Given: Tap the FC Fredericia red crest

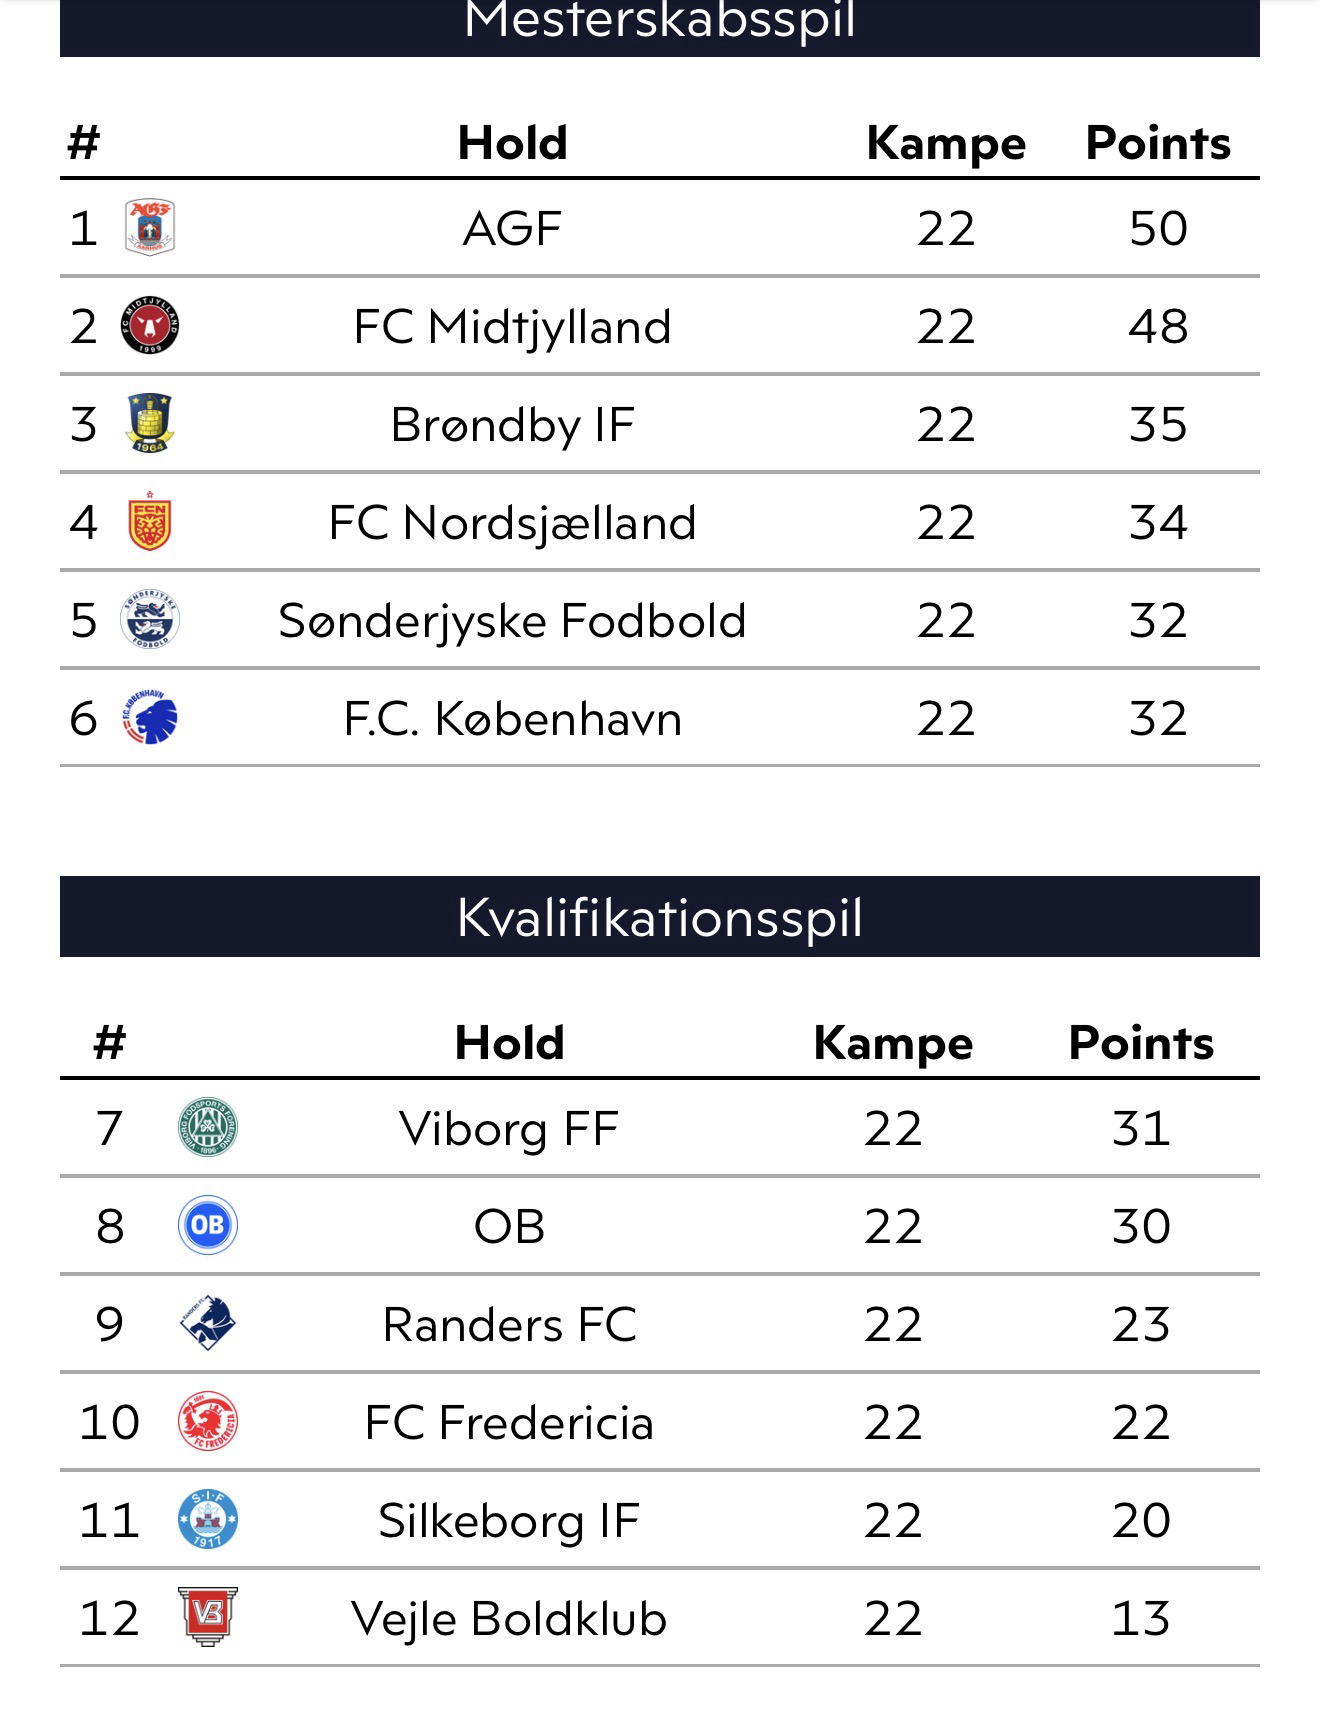Looking at the screenshot, I should click(x=208, y=1421).
